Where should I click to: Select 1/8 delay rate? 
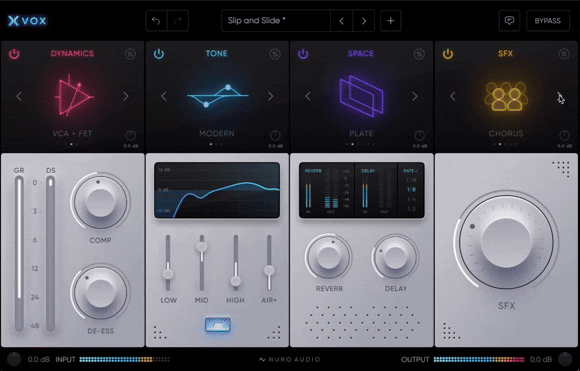411,190
